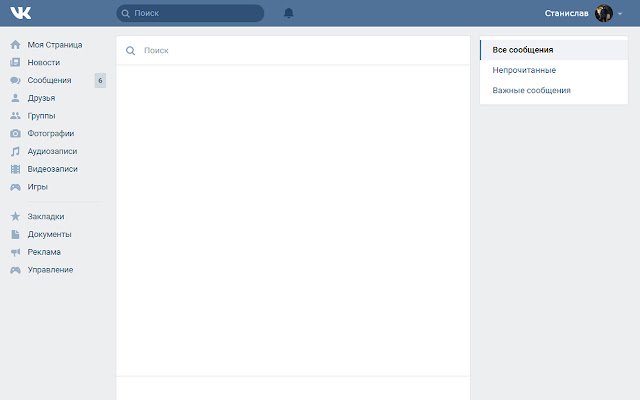Click the magnifier icon in header search
The width and height of the screenshot is (640, 400).
[x=126, y=13]
